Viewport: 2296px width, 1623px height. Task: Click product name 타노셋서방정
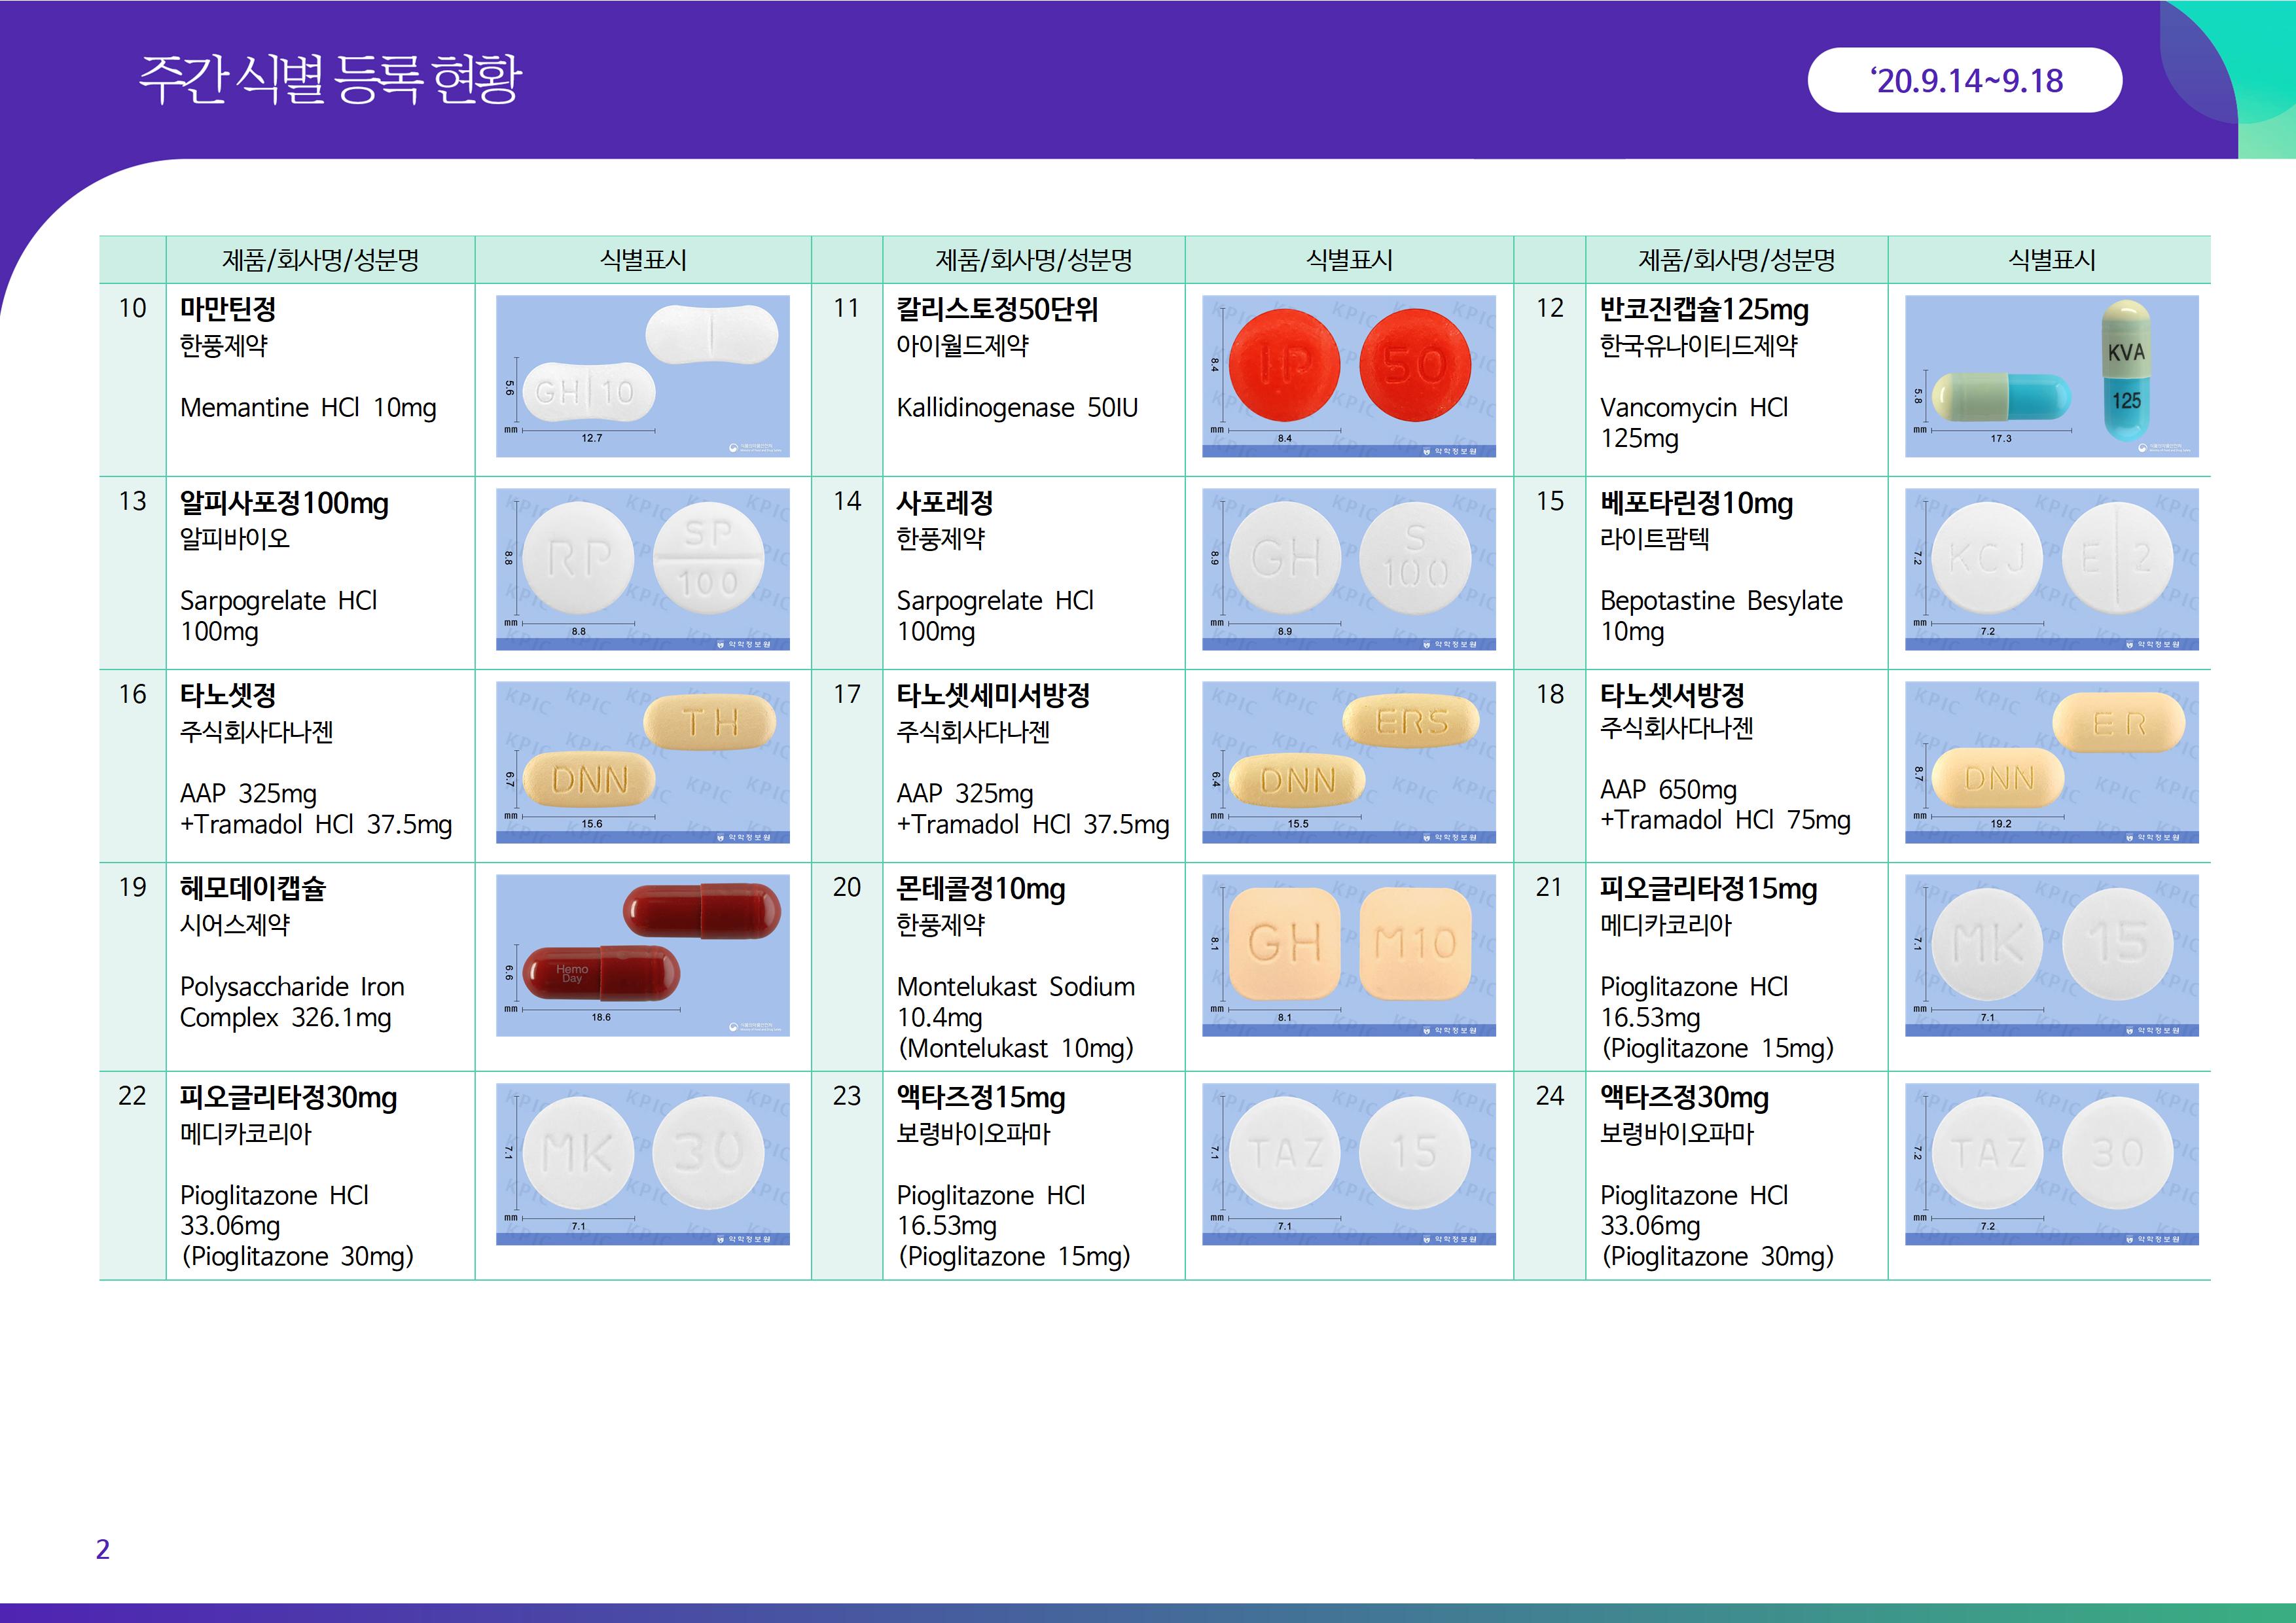1672,694
